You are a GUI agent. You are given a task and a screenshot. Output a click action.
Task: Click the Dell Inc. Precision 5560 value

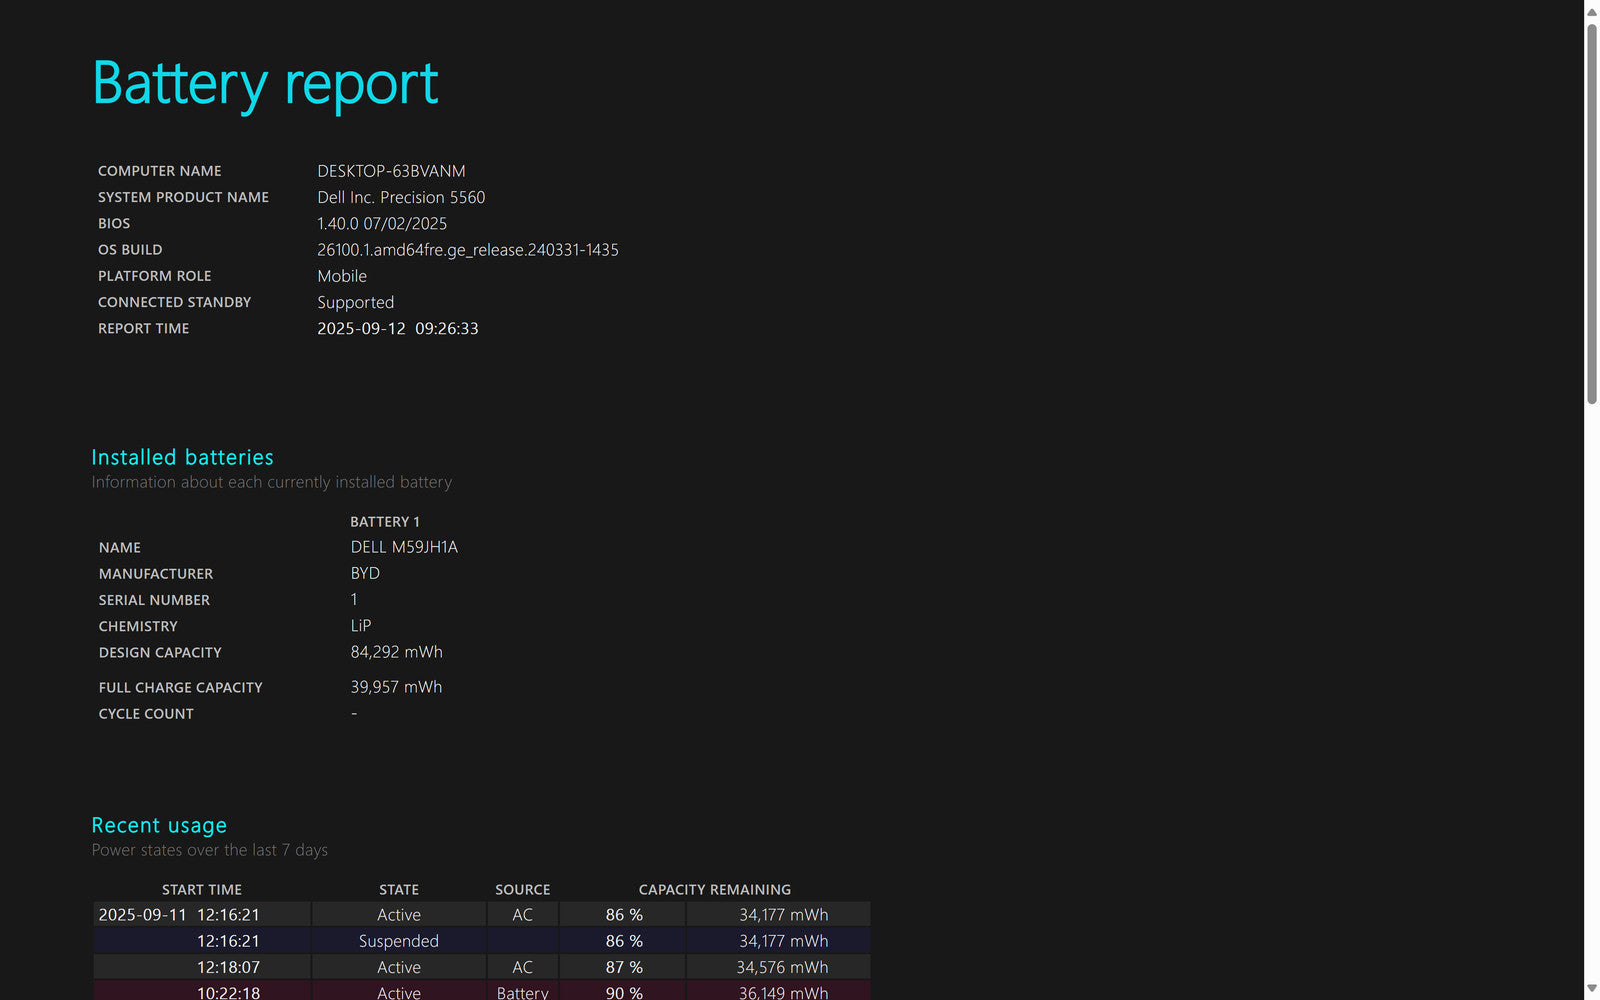coord(401,197)
